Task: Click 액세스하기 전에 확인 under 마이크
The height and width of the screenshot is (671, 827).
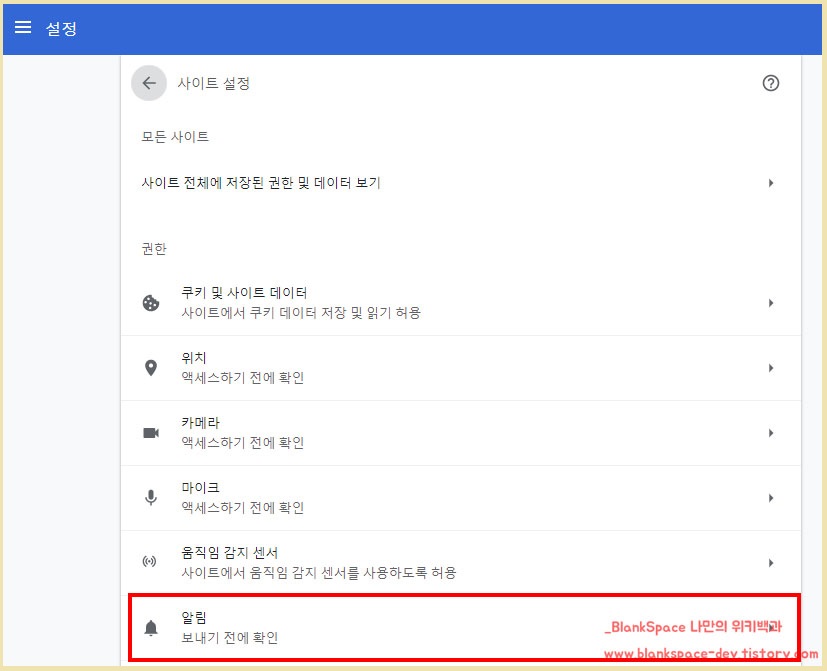Action: point(243,507)
